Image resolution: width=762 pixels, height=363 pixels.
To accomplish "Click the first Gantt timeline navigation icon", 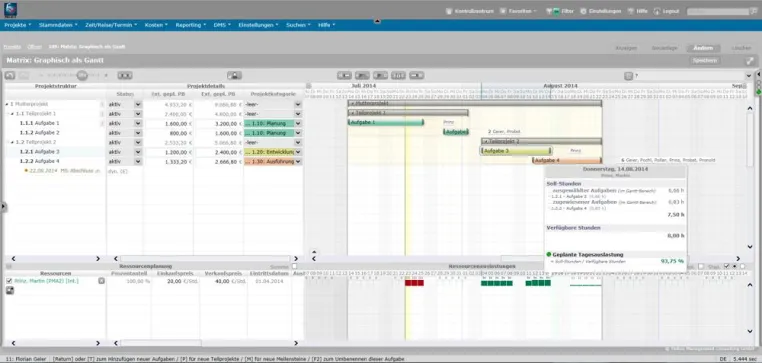I will [x=345, y=75].
